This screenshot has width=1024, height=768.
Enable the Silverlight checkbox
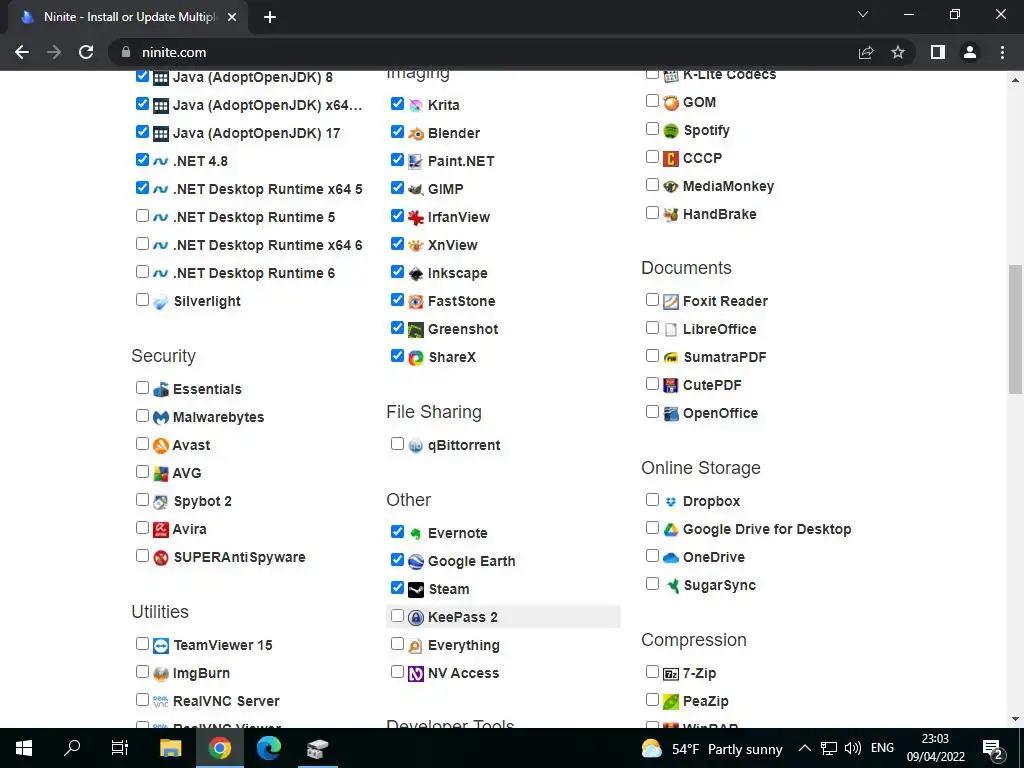tap(142, 300)
